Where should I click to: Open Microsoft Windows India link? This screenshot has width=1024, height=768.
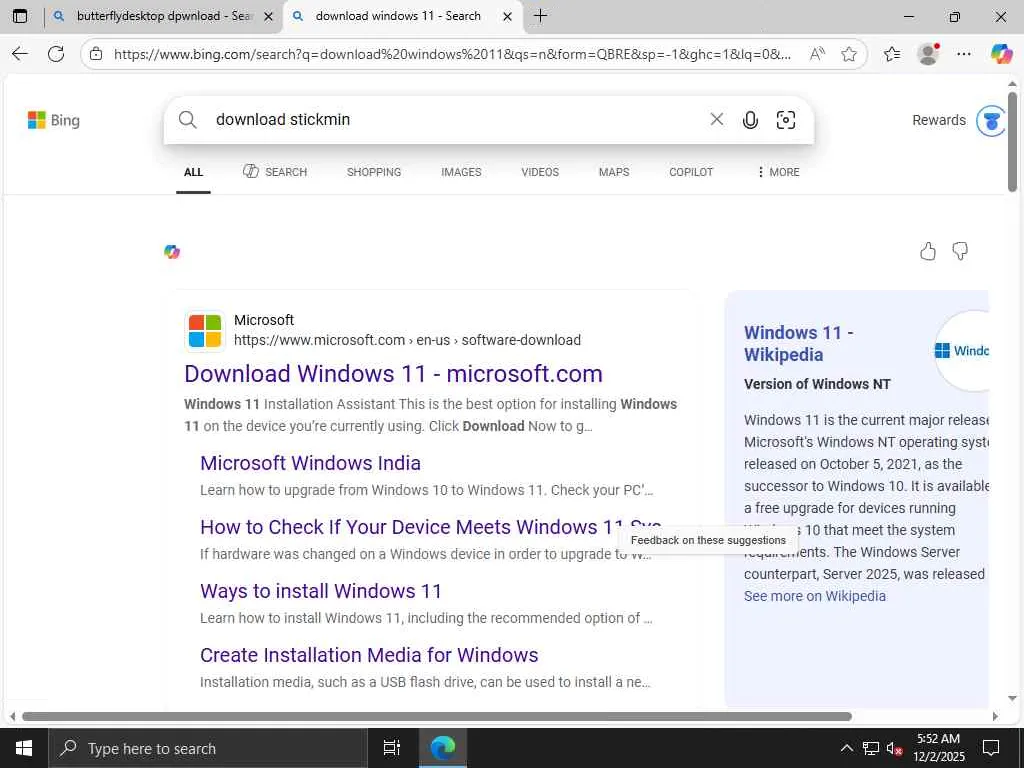[310, 463]
